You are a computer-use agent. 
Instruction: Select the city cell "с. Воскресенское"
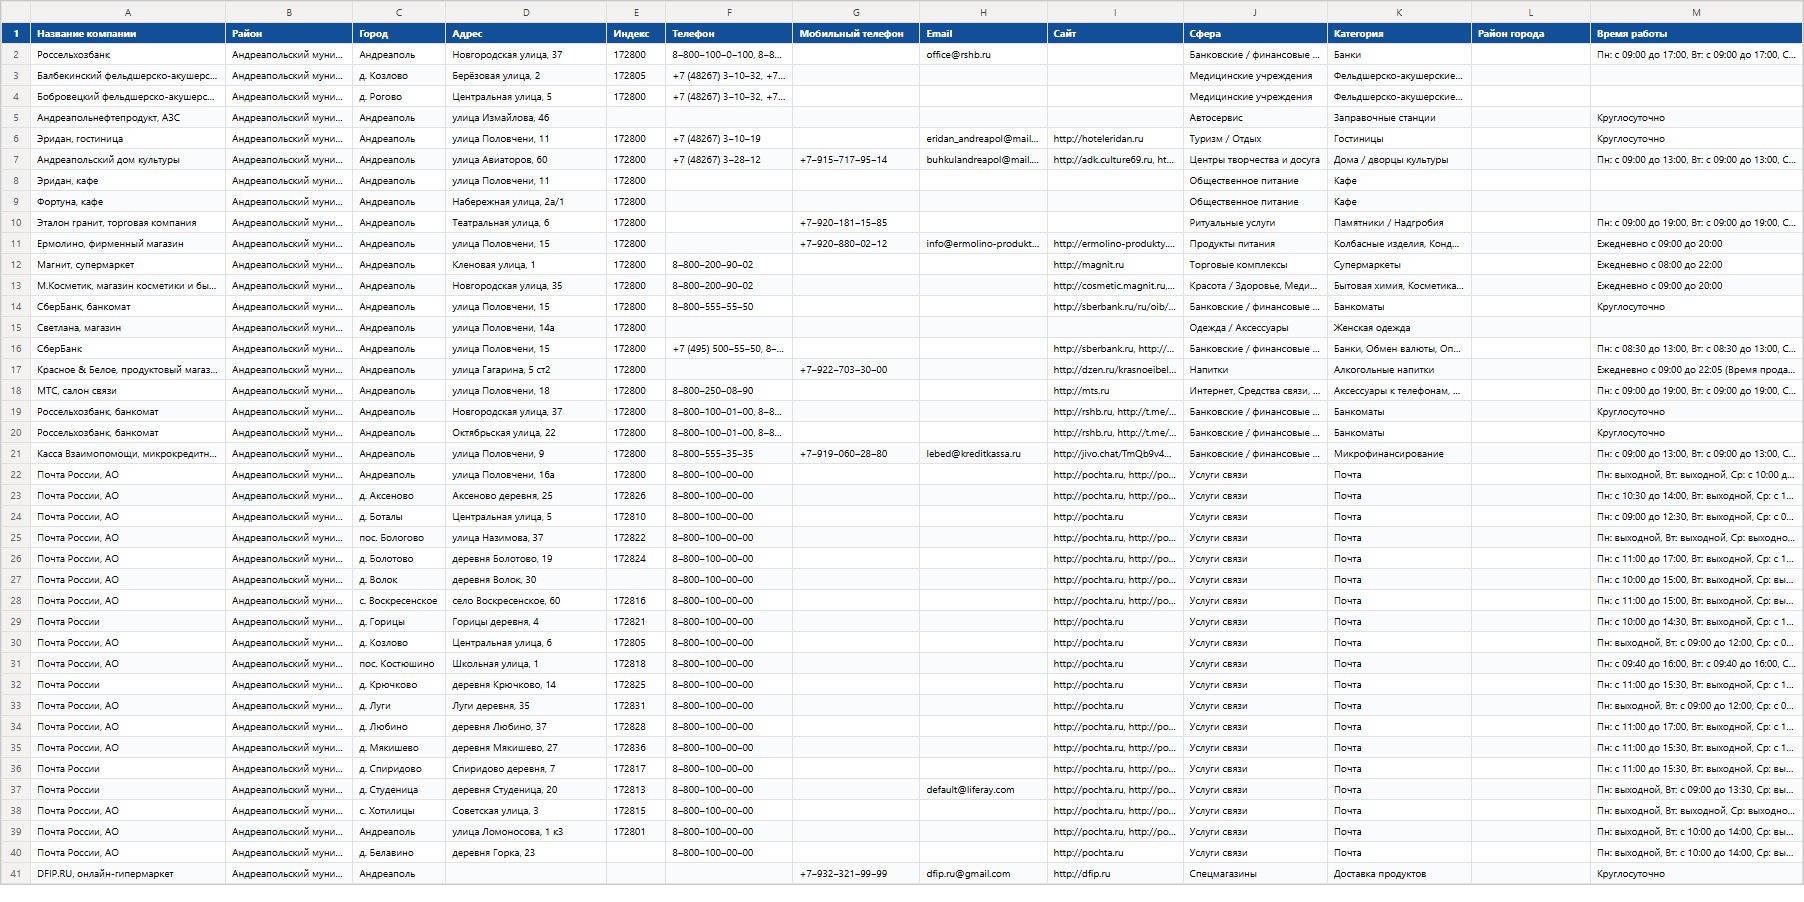(x=399, y=600)
